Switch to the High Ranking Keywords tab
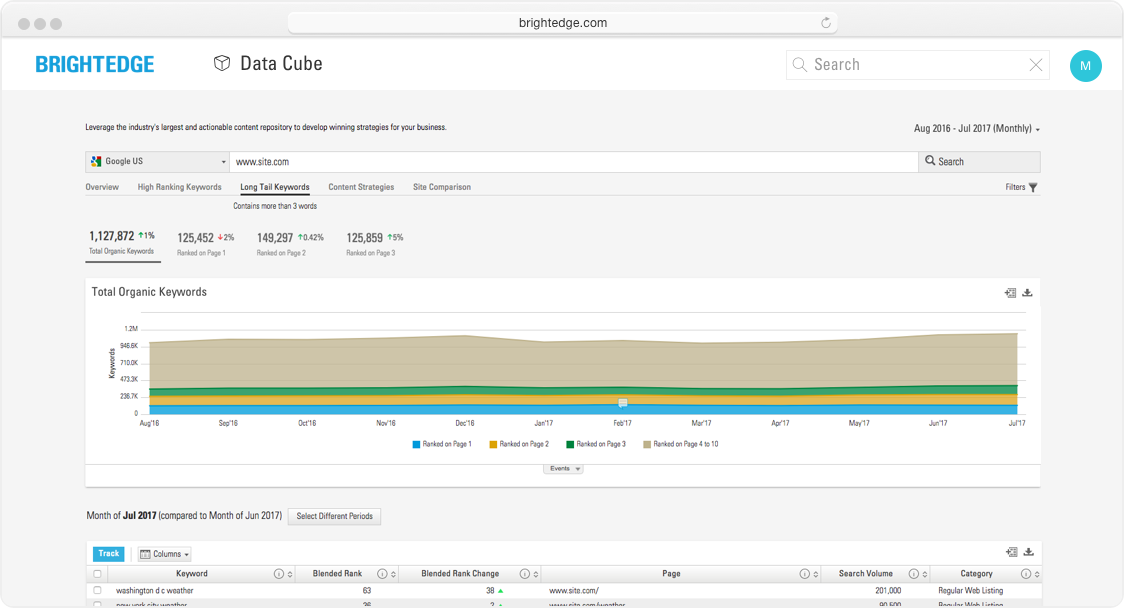This screenshot has height=608, width=1124. pyautogui.click(x=180, y=187)
